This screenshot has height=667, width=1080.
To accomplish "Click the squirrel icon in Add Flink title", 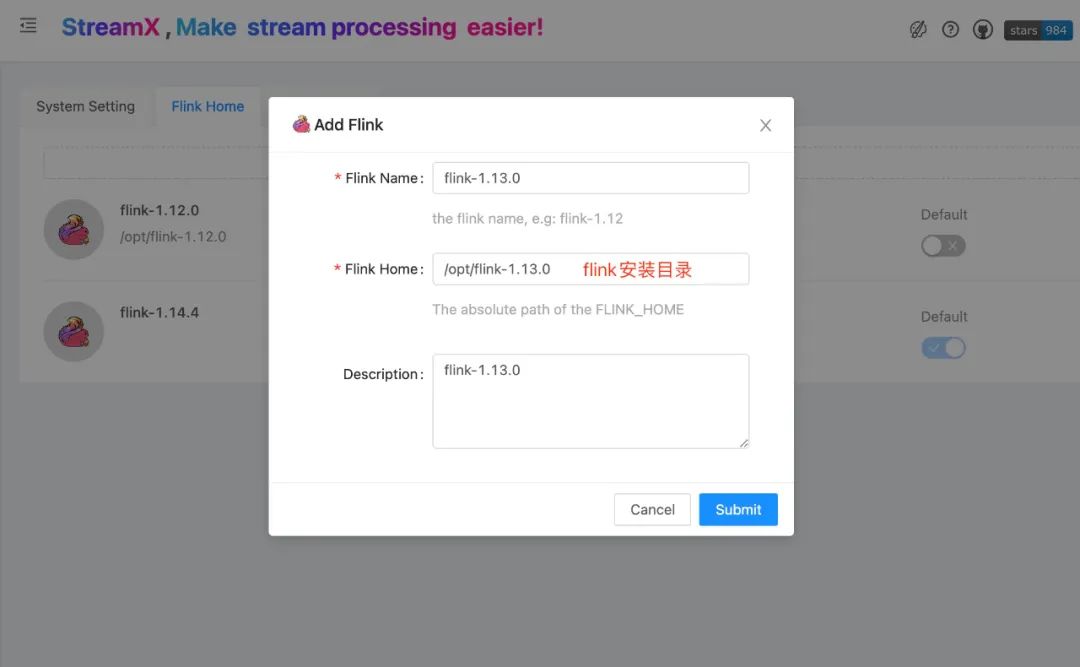I will point(301,124).
